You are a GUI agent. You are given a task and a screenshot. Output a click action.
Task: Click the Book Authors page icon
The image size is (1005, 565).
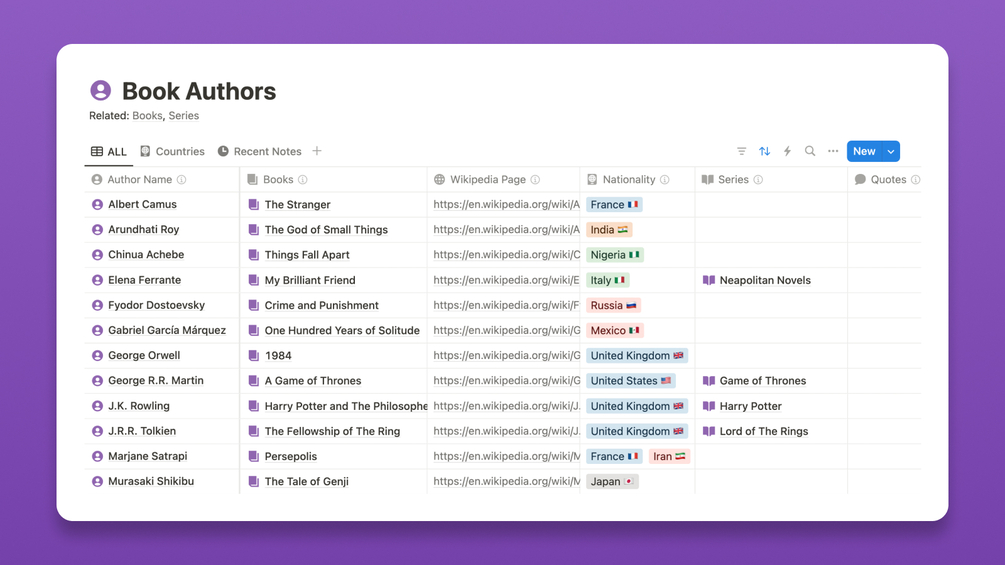click(101, 90)
